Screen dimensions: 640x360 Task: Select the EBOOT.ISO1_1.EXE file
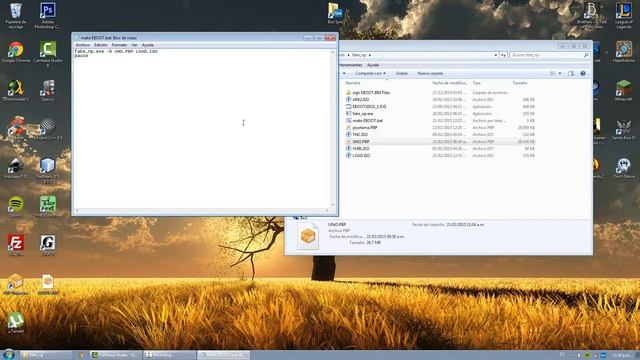coord(369,107)
